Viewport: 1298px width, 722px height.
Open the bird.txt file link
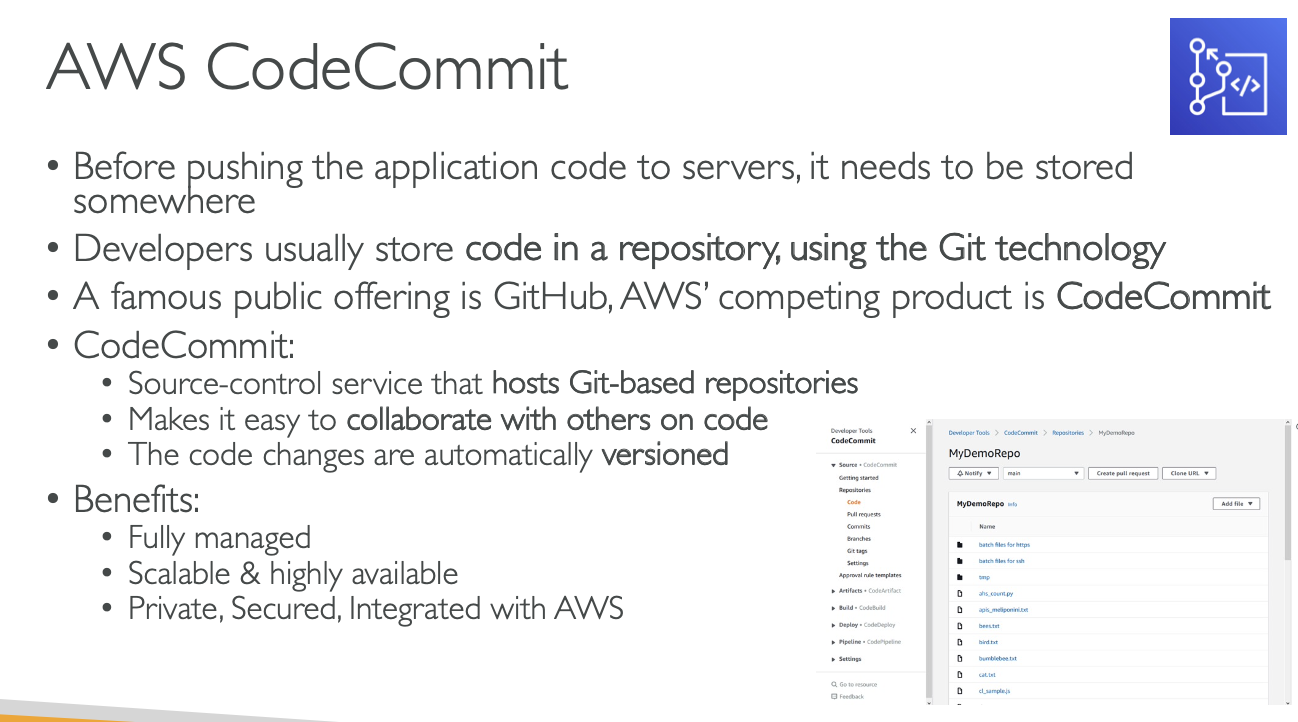[x=988, y=642]
